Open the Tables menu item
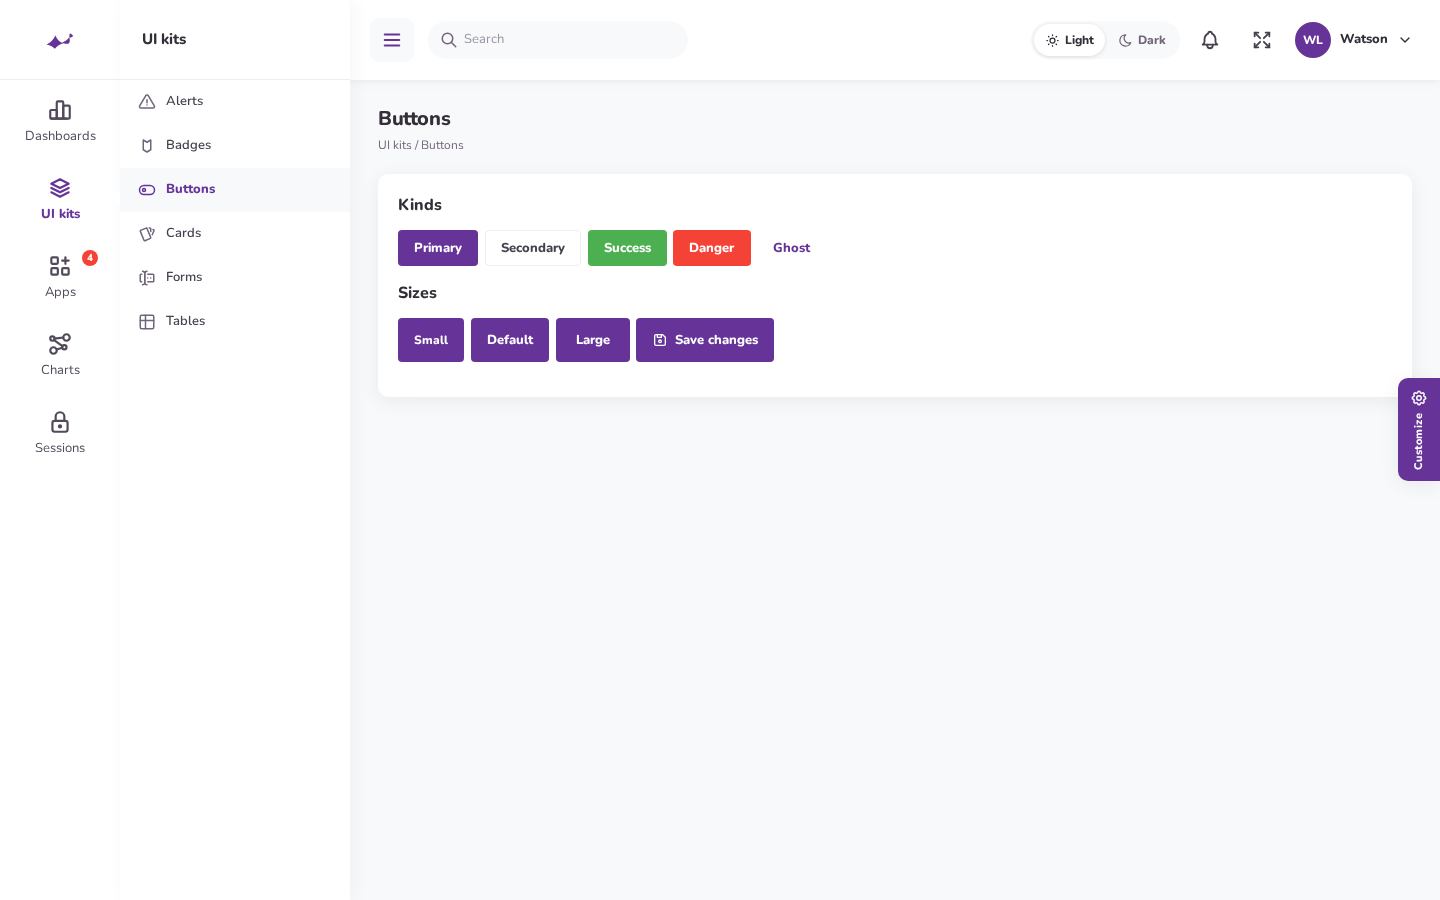1440x900 pixels. click(x=235, y=321)
